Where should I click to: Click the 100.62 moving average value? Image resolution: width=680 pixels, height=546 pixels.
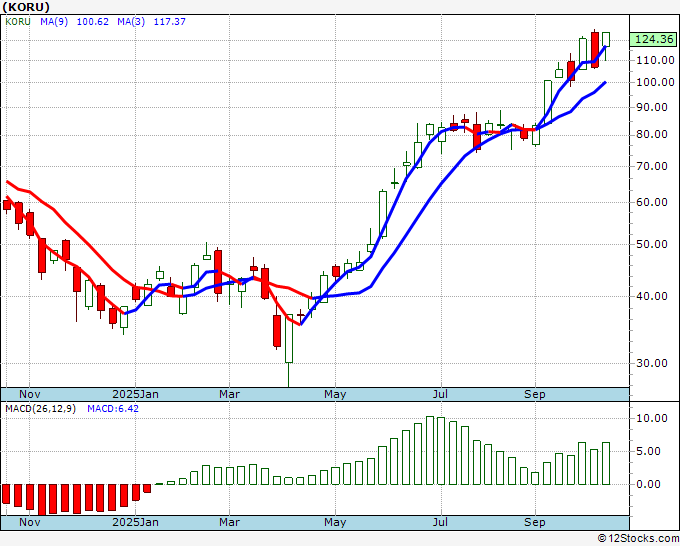92,22
